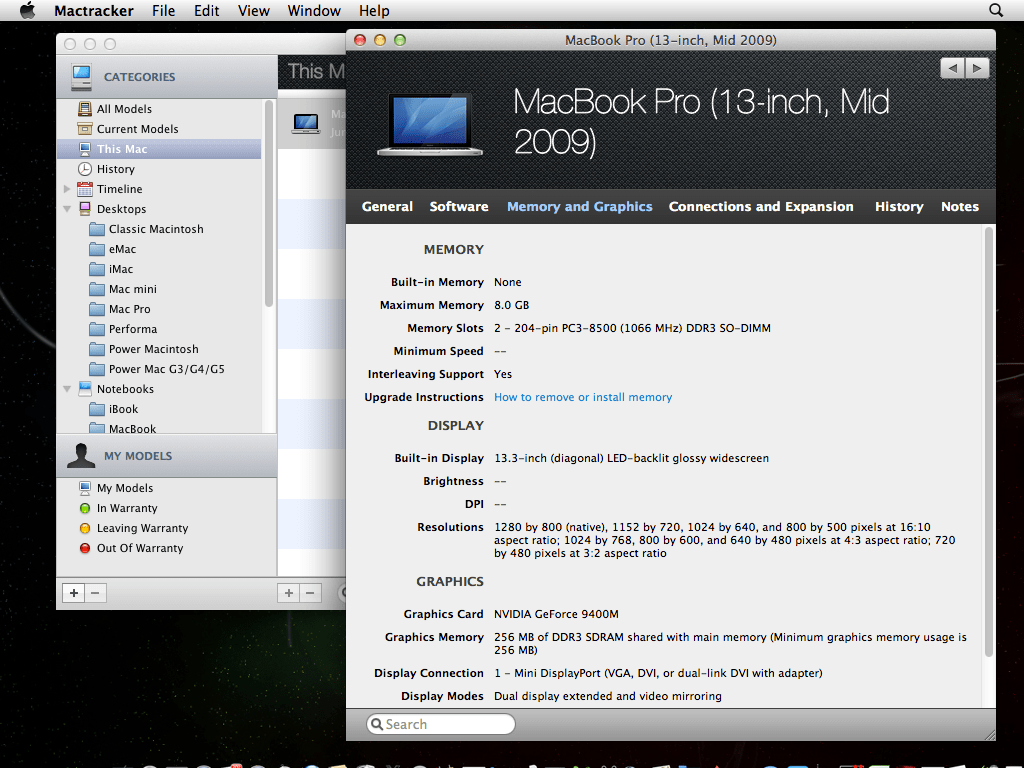1024x768 pixels.
Task: Collapse the Notebooks disclosure triangle
Action: coord(67,389)
